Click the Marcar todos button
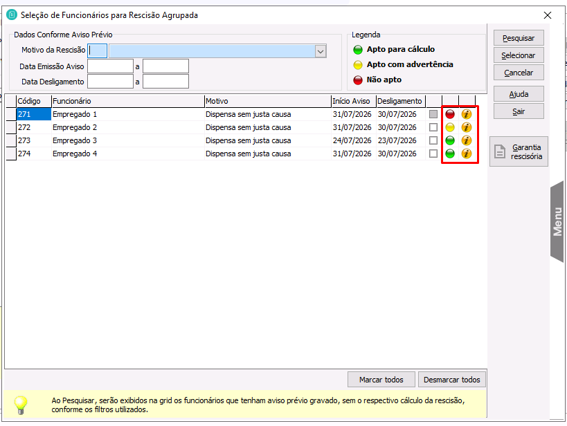This screenshot has width=567, height=426. click(381, 380)
